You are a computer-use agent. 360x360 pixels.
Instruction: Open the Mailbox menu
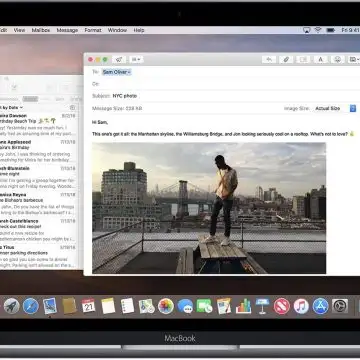(41, 30)
